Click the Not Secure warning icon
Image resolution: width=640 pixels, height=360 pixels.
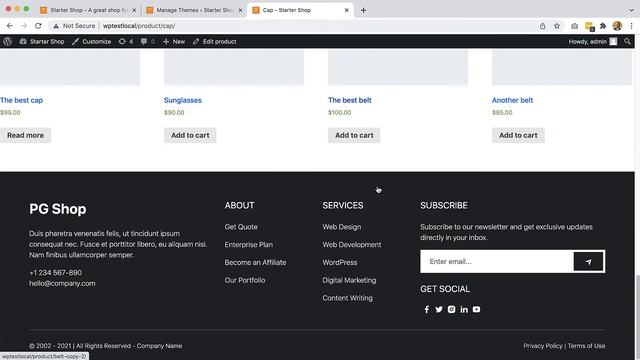pos(56,26)
